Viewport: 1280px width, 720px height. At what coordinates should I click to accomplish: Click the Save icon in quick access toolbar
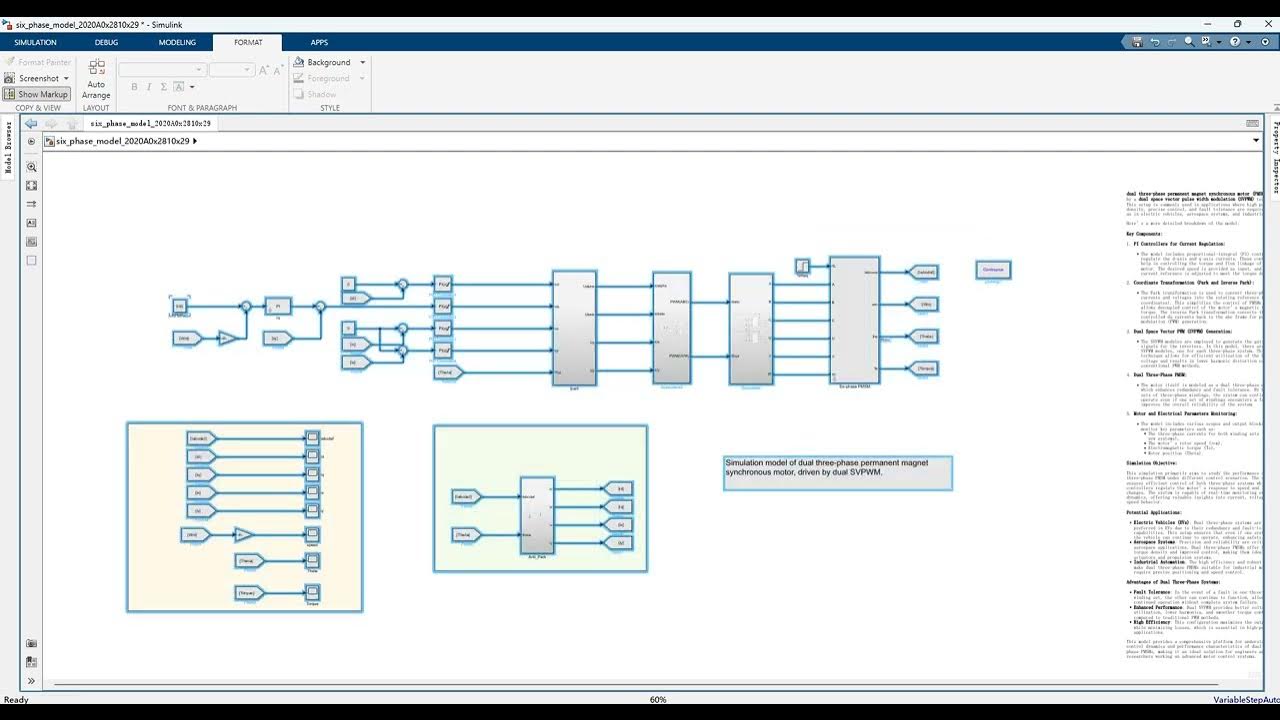[x=1137, y=42]
